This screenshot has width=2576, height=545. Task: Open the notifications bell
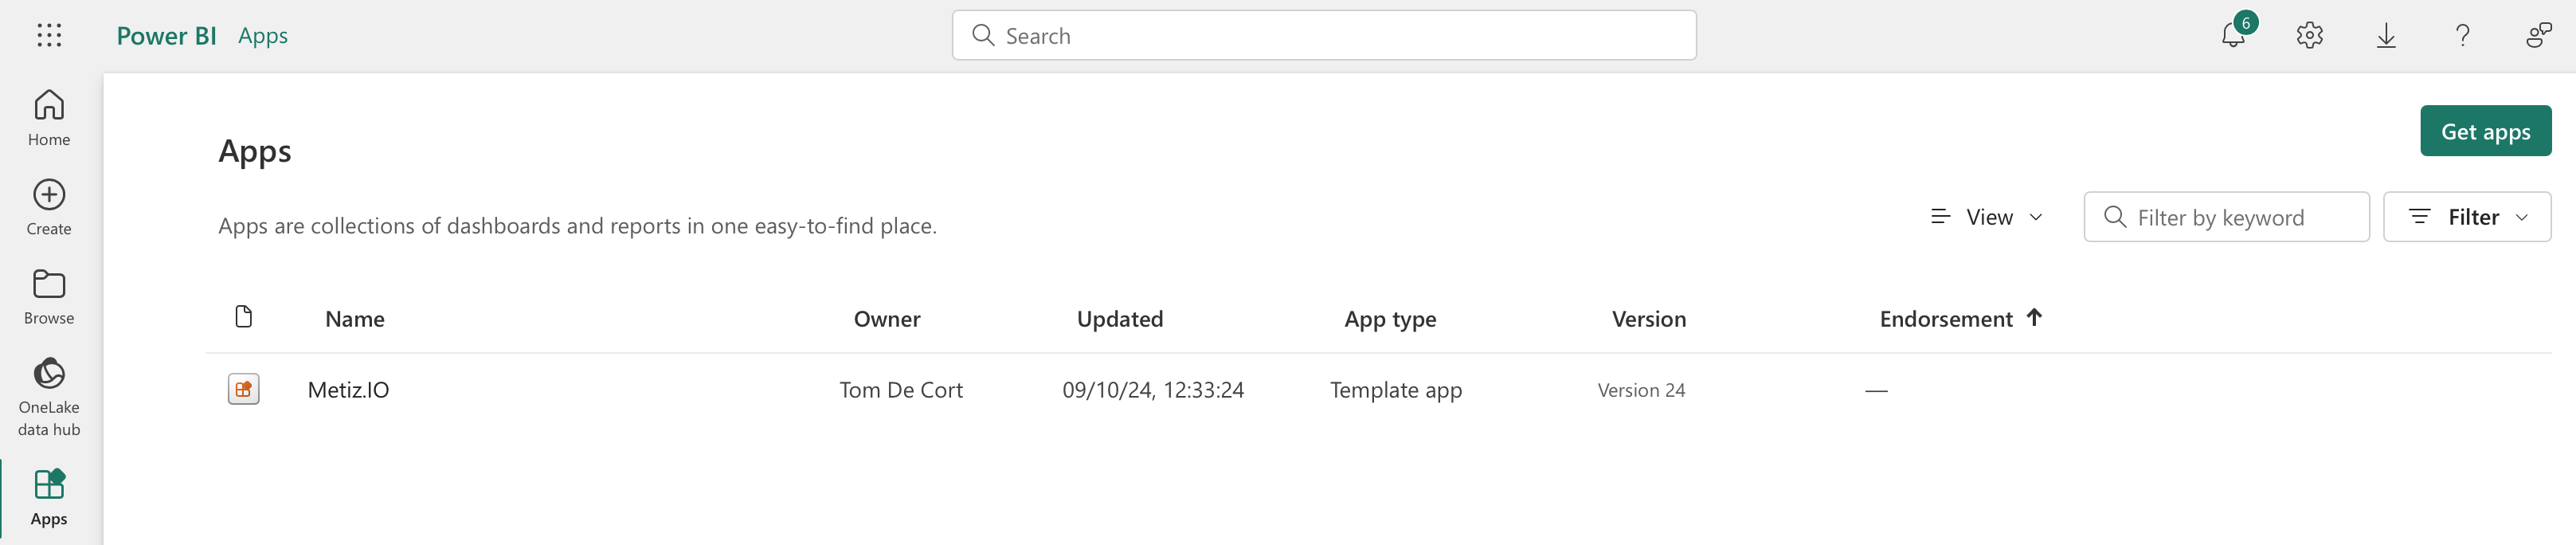[2232, 35]
